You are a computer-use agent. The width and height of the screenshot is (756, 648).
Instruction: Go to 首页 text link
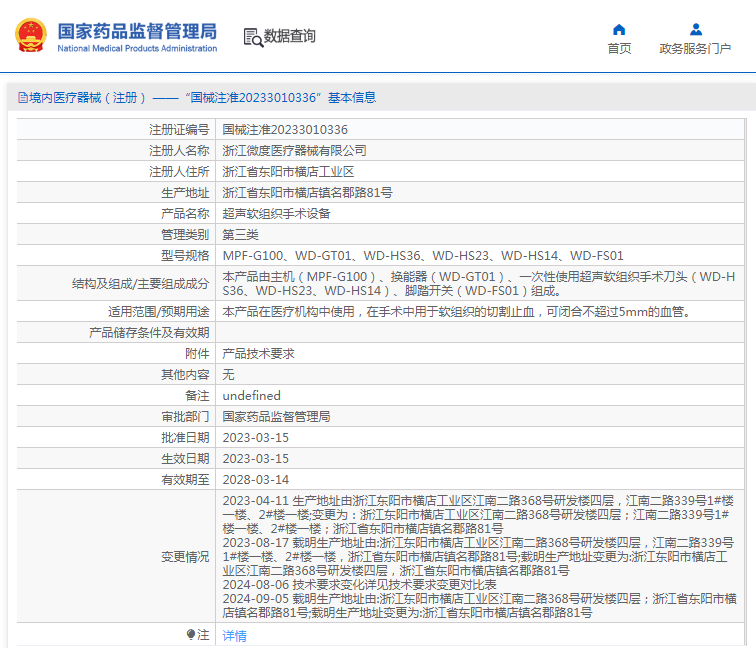[619, 49]
